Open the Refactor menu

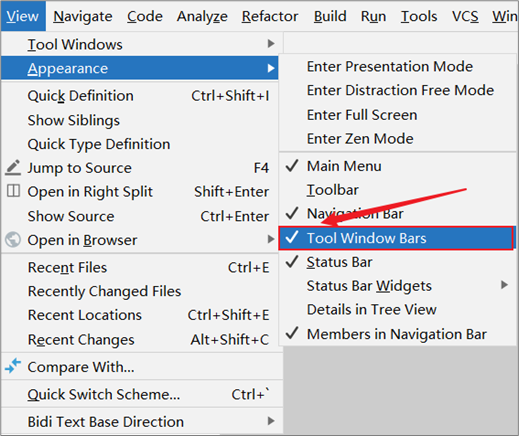point(270,16)
